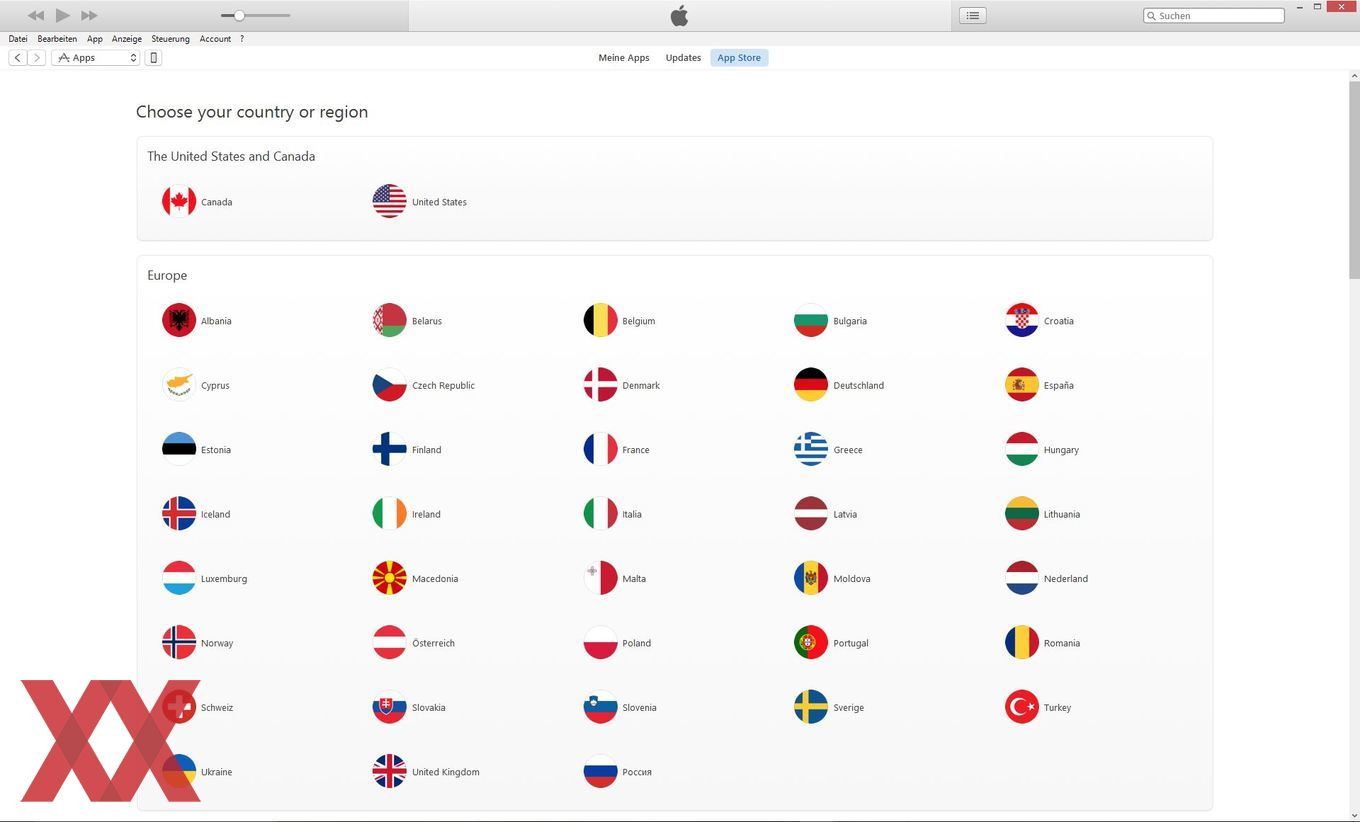Click the vertical scrollbar thumb
The height and width of the screenshot is (822, 1360).
[1355, 180]
